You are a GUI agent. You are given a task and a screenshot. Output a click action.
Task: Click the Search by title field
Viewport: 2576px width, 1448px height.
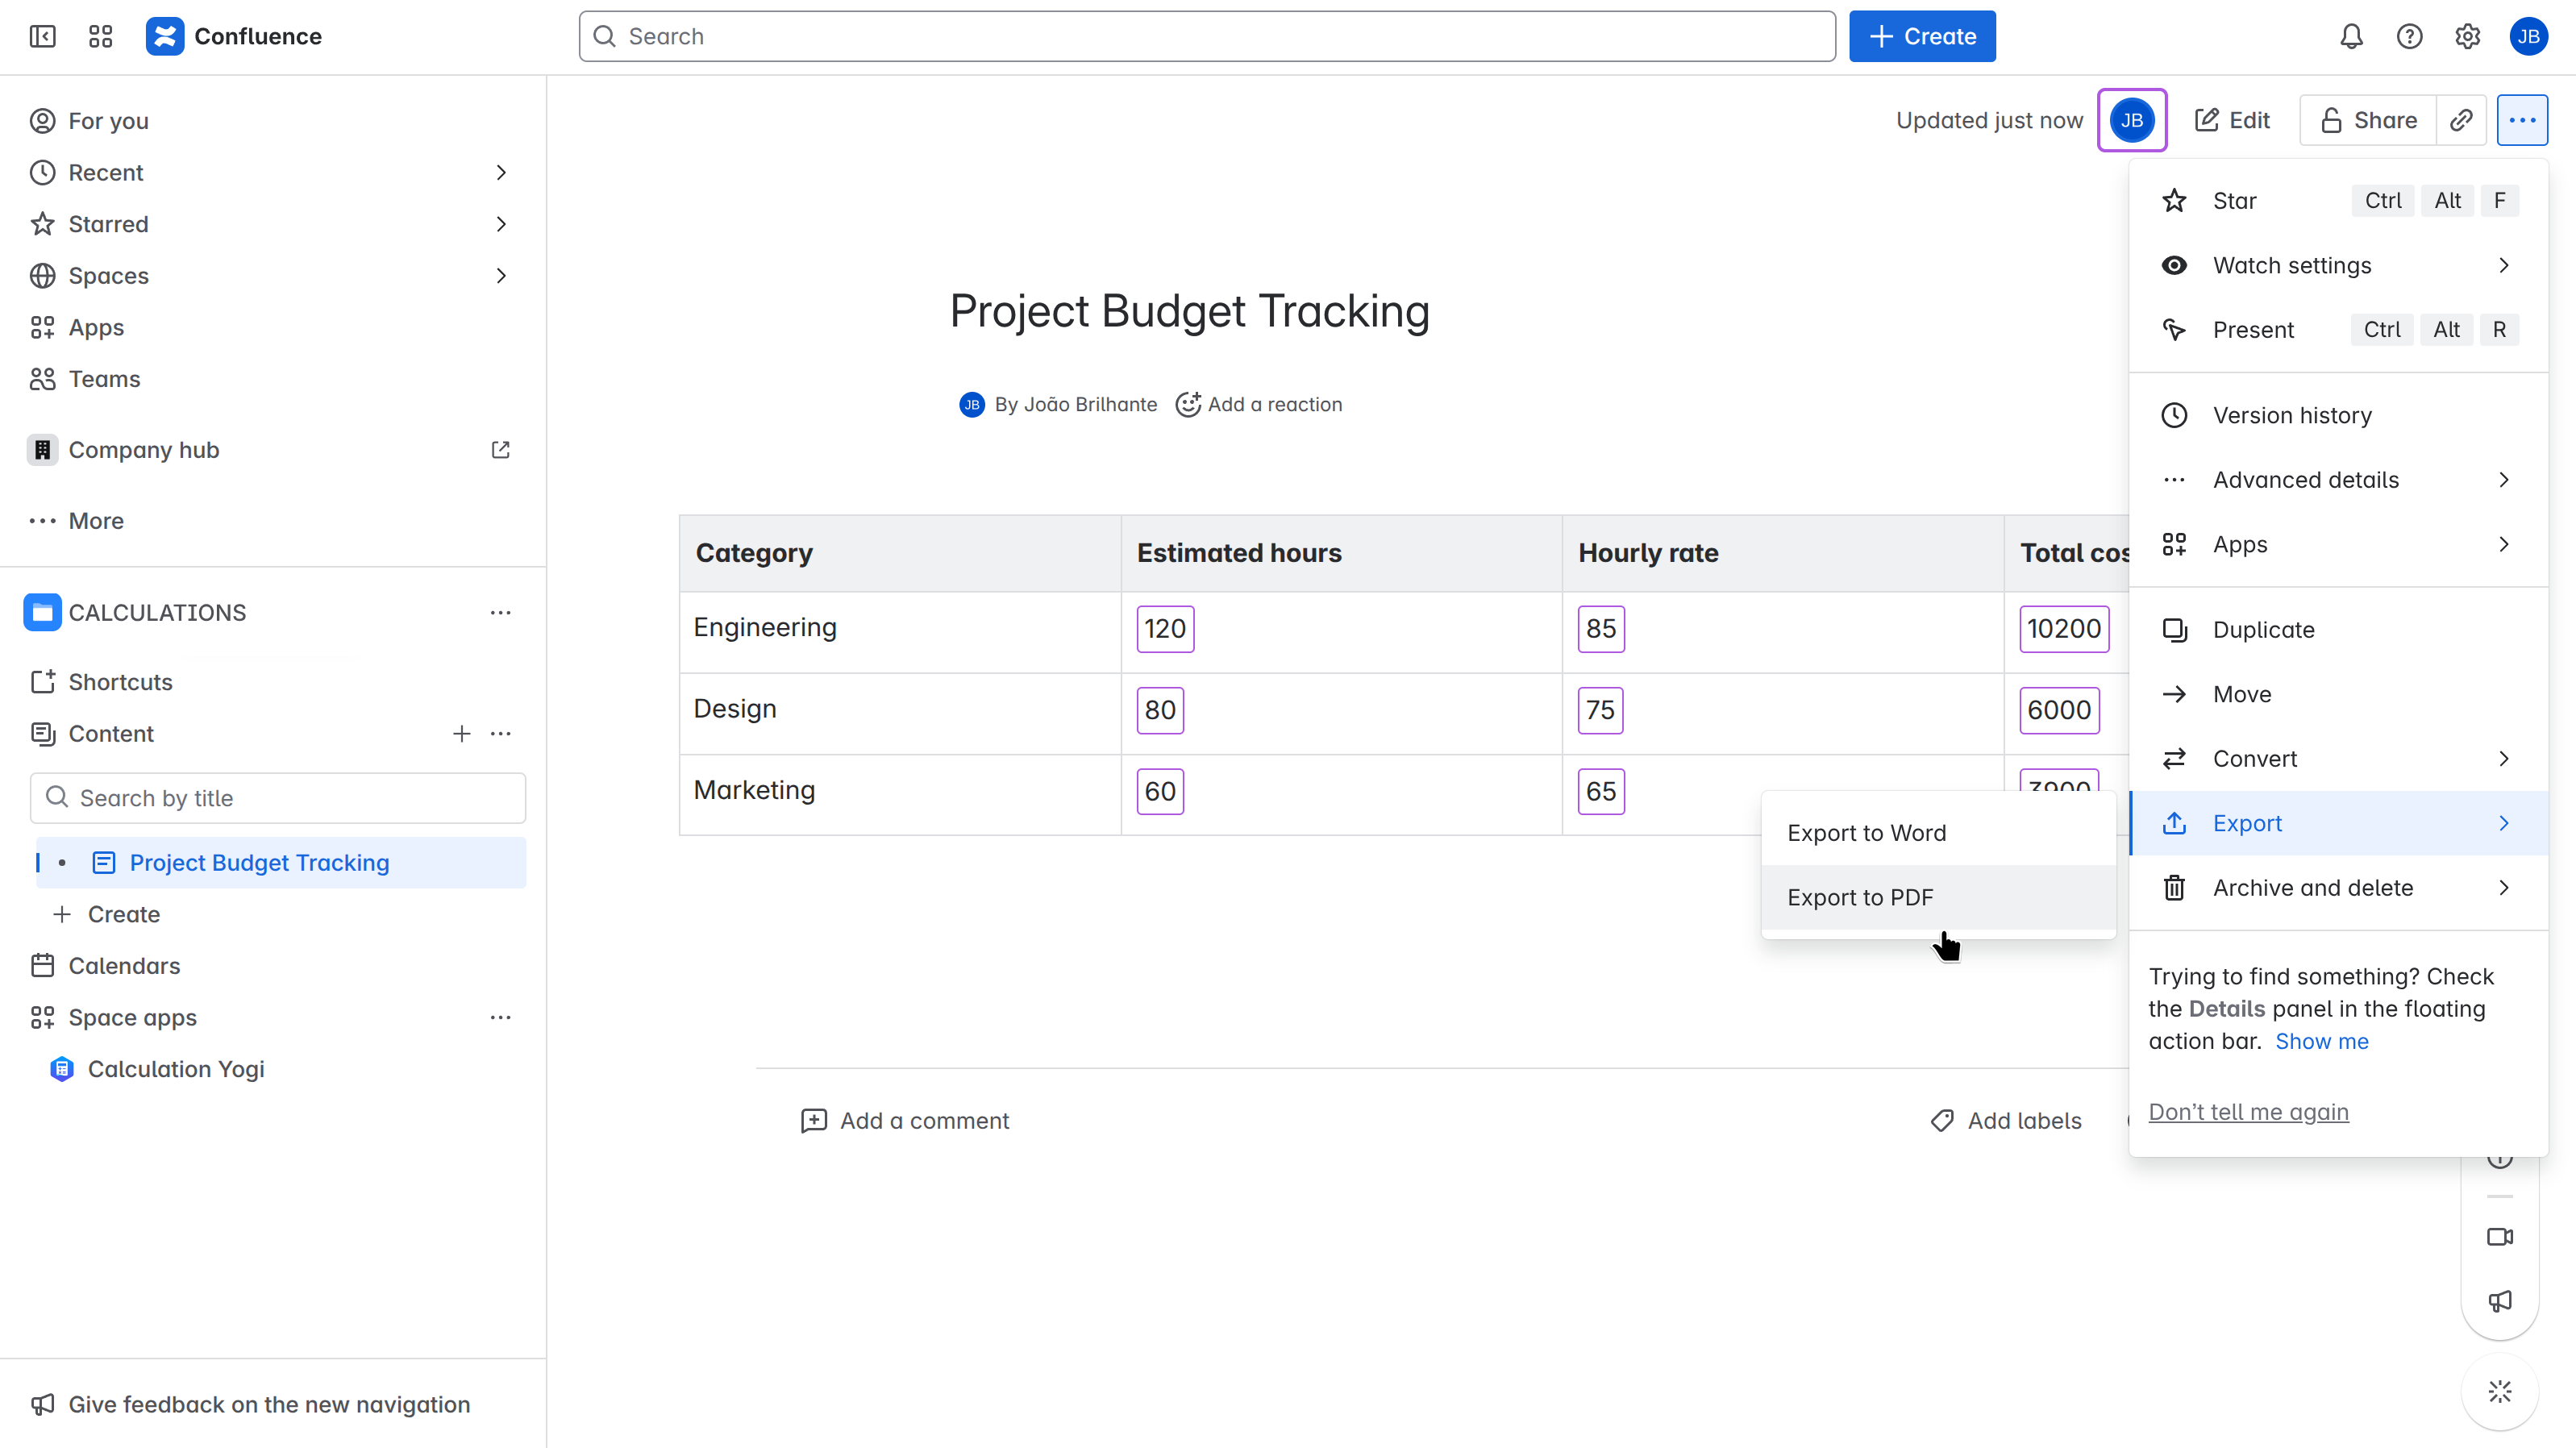tap(278, 798)
